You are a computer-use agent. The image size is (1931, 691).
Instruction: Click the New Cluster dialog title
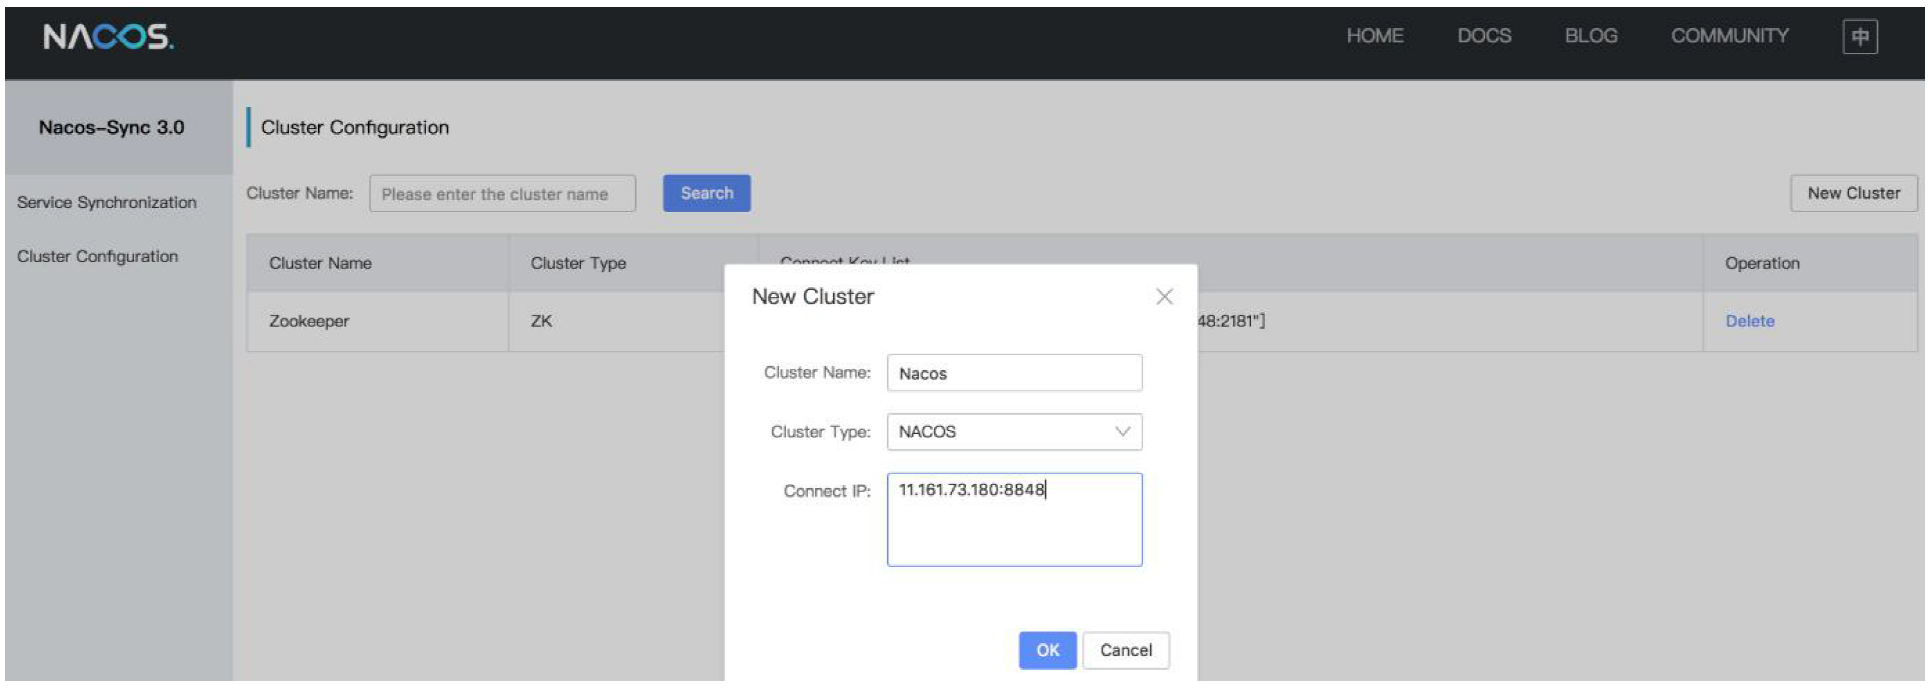[x=813, y=296]
